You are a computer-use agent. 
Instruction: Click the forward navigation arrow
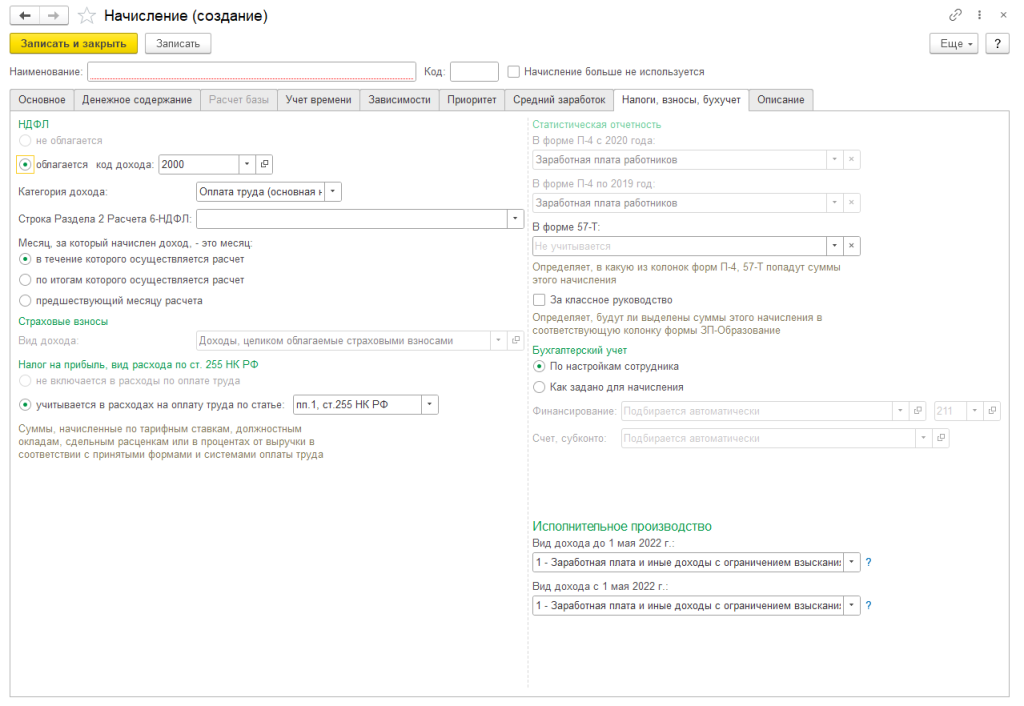[x=54, y=16]
